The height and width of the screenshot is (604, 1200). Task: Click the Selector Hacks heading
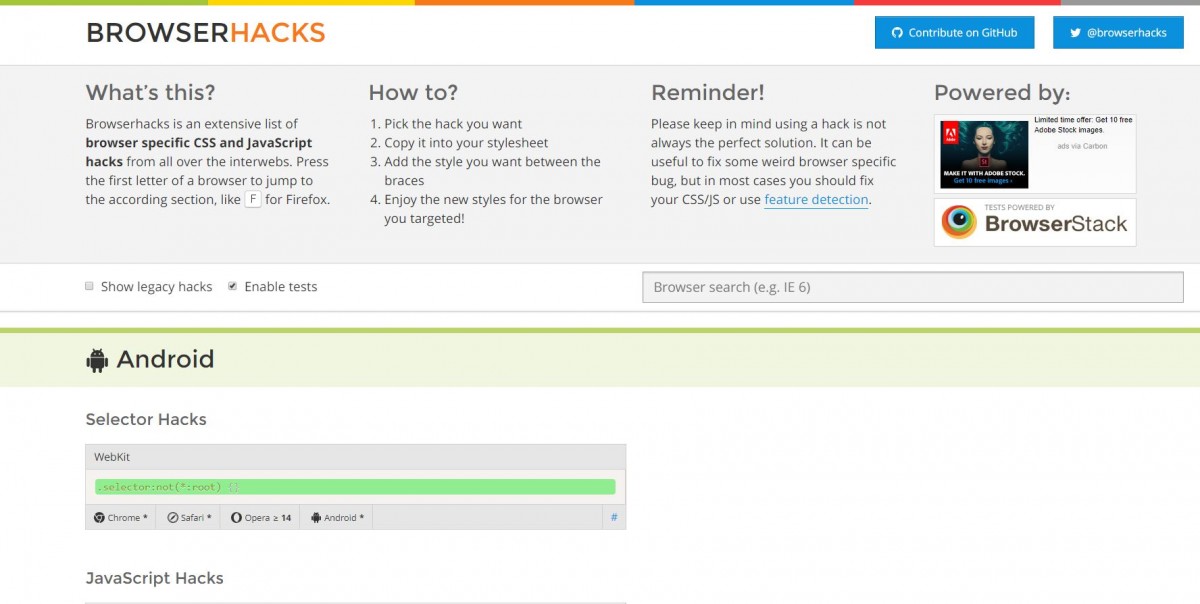[x=146, y=419]
